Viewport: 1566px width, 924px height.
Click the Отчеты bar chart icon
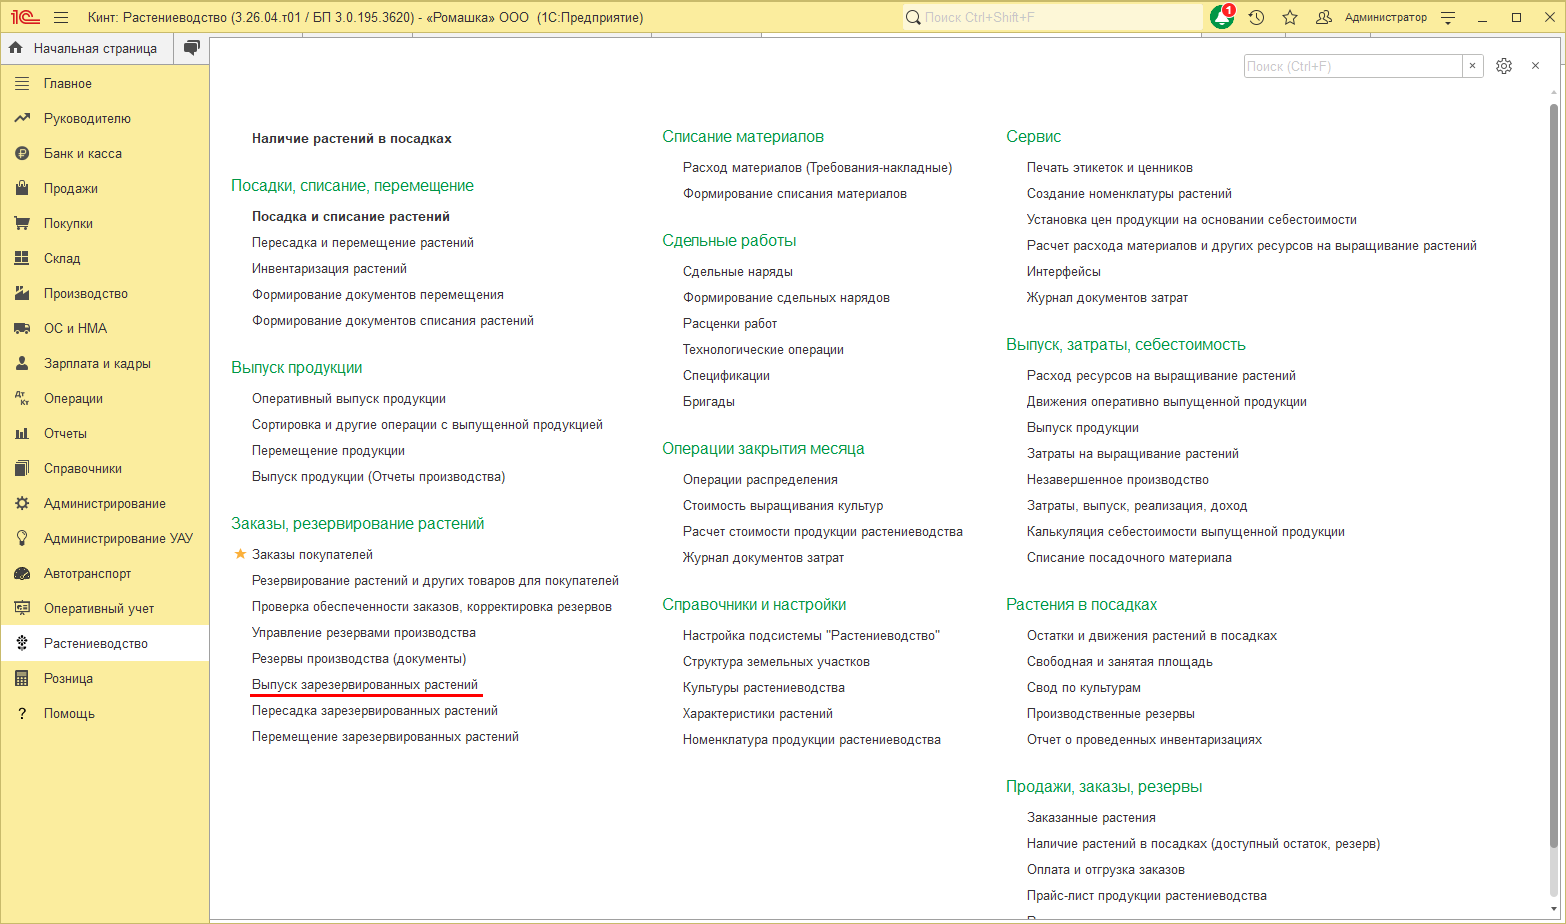22,434
